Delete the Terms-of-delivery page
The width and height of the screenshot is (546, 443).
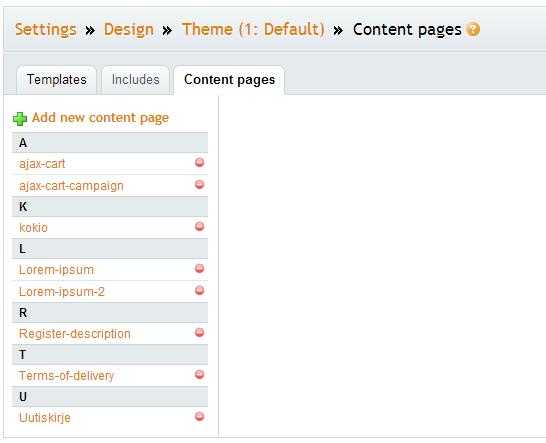click(x=200, y=375)
